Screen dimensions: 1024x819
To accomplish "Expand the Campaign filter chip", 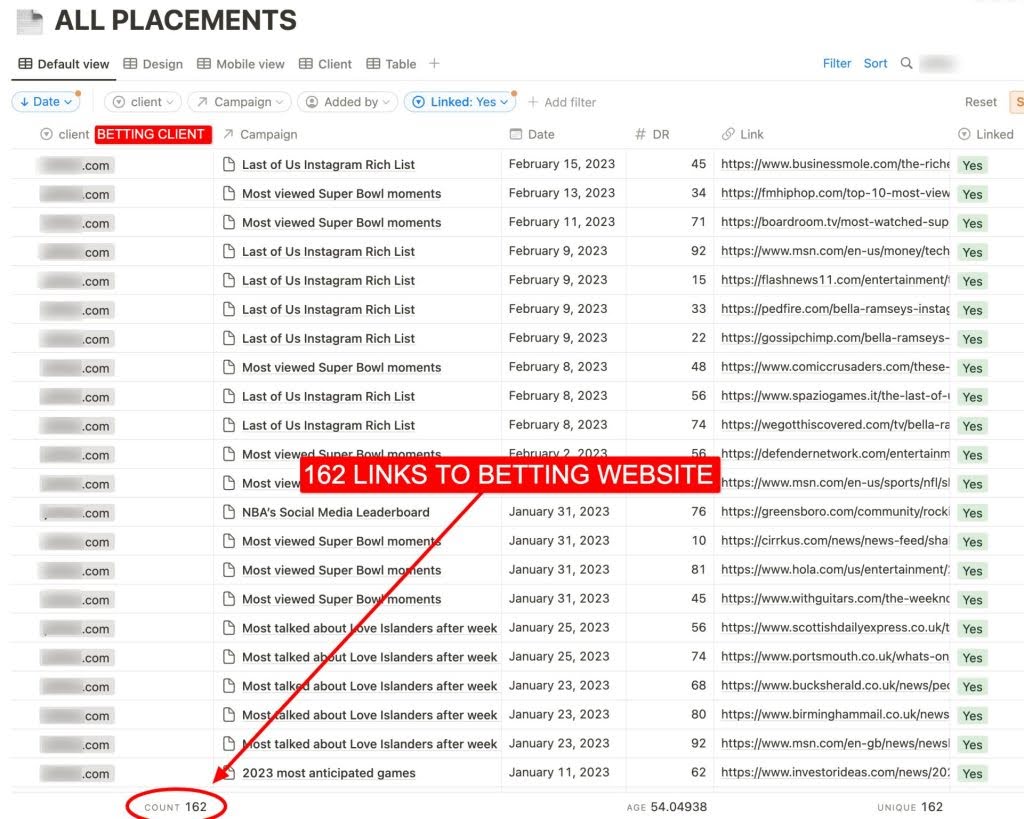I will coord(240,102).
